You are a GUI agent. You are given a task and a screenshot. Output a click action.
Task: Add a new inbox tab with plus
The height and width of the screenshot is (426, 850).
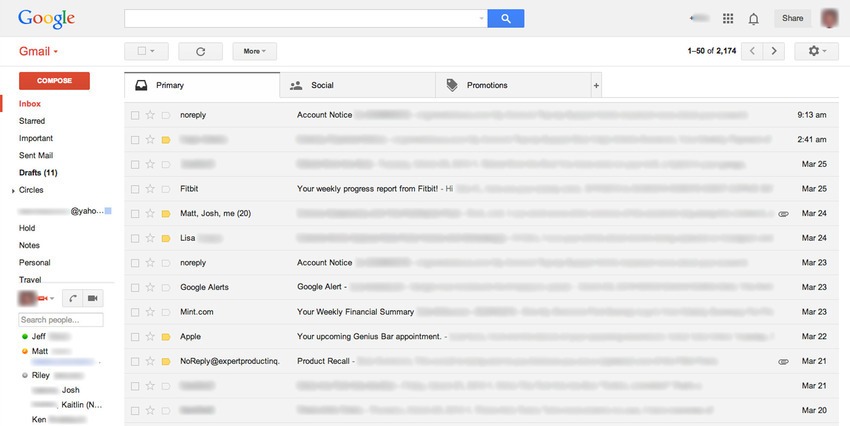(x=596, y=86)
